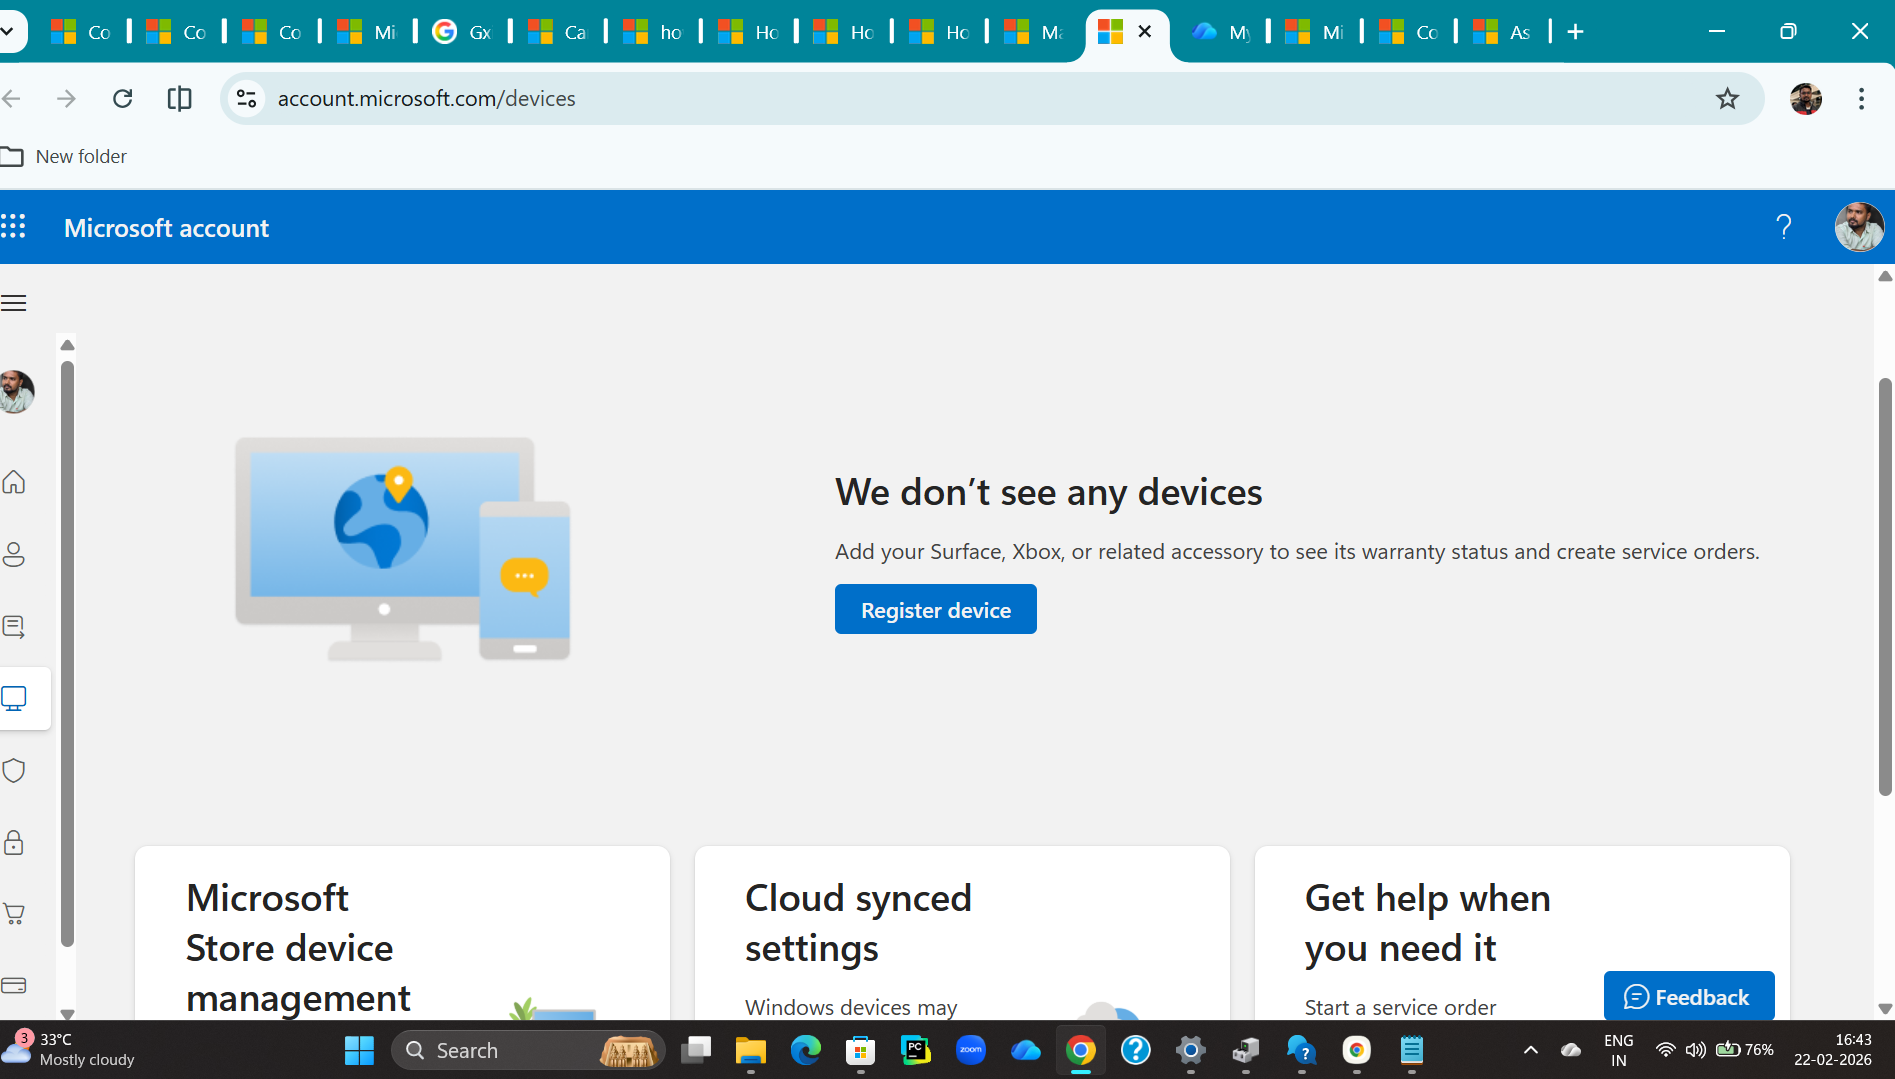Screen dimensions: 1895x1079
Task: Expand the browser profile menu
Action: (1804, 98)
